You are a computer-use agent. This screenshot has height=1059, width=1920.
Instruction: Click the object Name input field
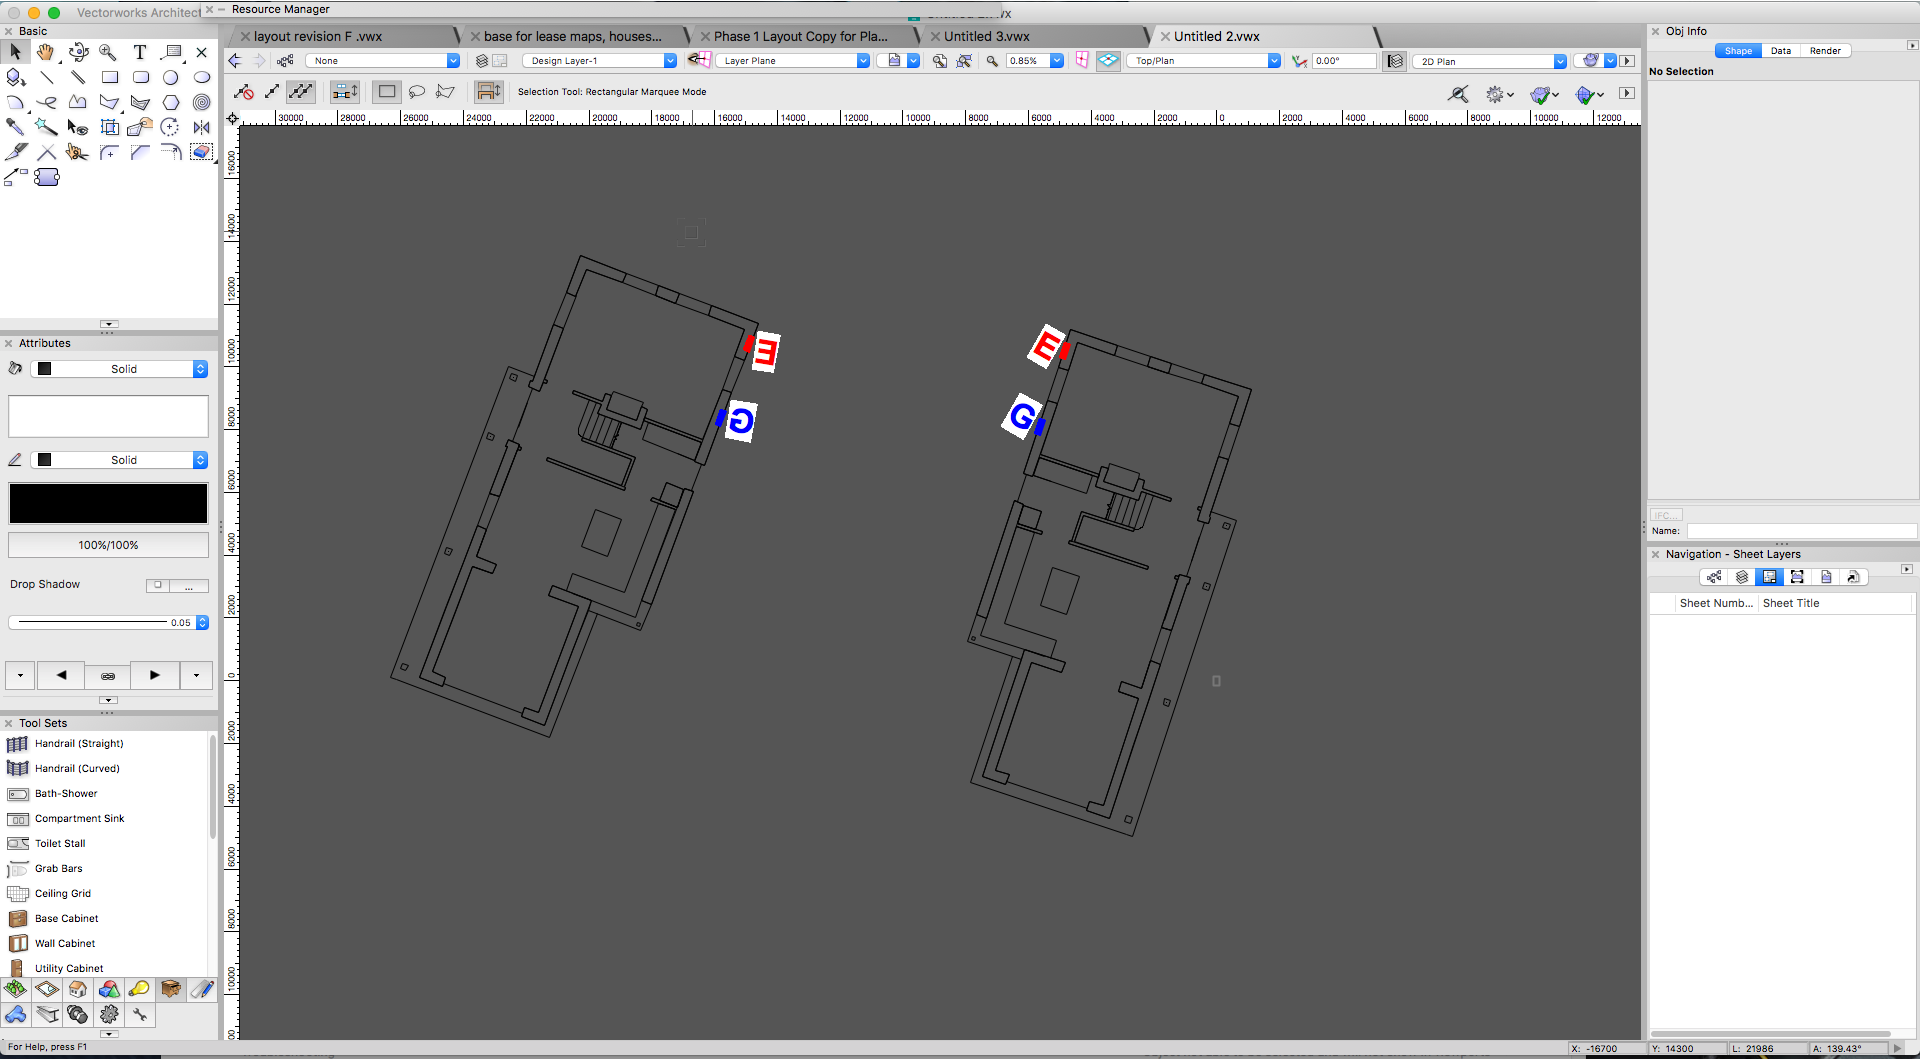[1800, 531]
